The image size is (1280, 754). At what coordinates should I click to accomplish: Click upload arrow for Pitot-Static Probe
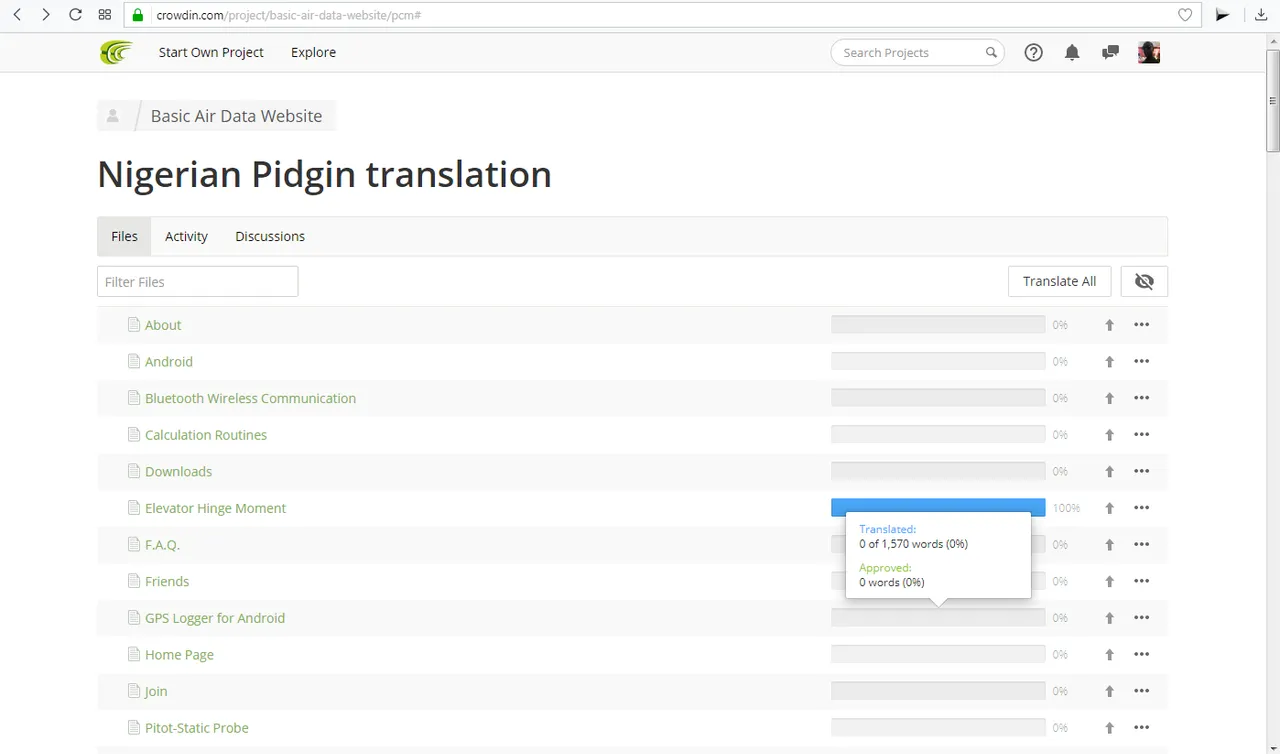1109,728
